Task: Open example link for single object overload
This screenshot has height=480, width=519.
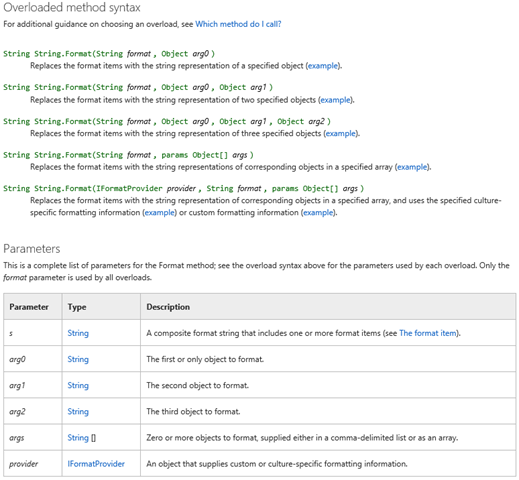Action: (323, 66)
